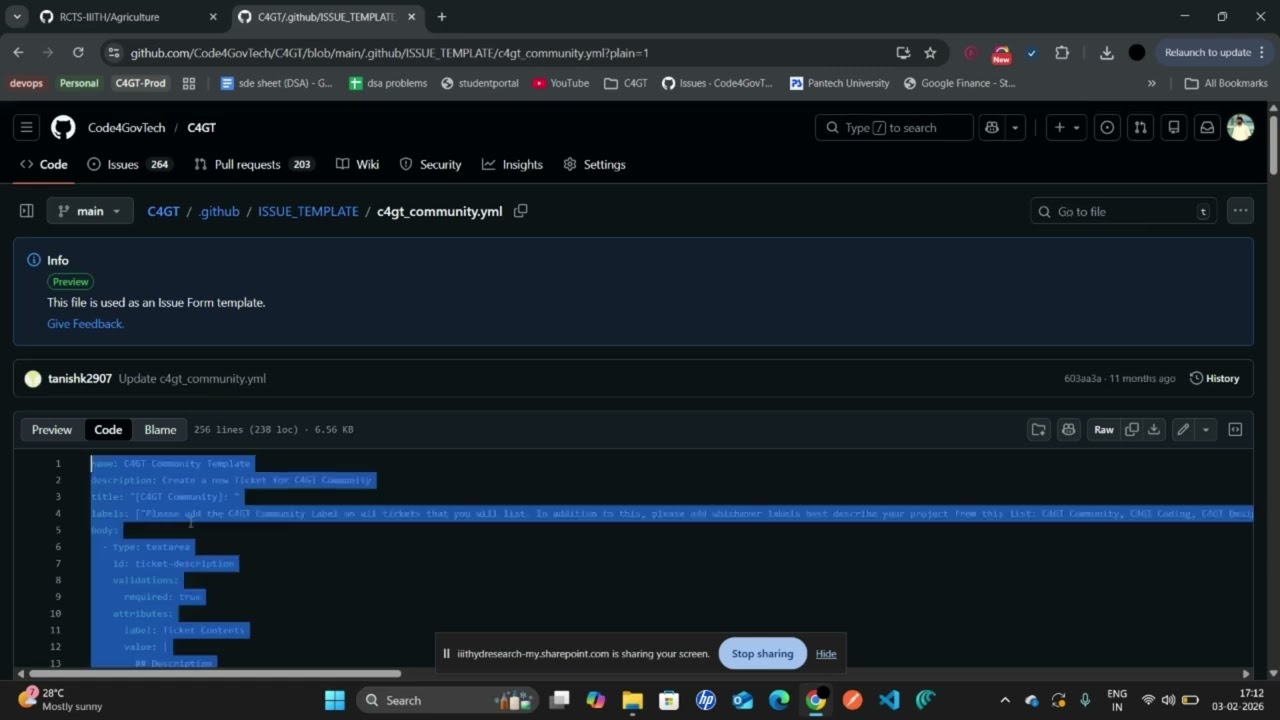Open Copilot chat in the GitHub header

click(992, 127)
